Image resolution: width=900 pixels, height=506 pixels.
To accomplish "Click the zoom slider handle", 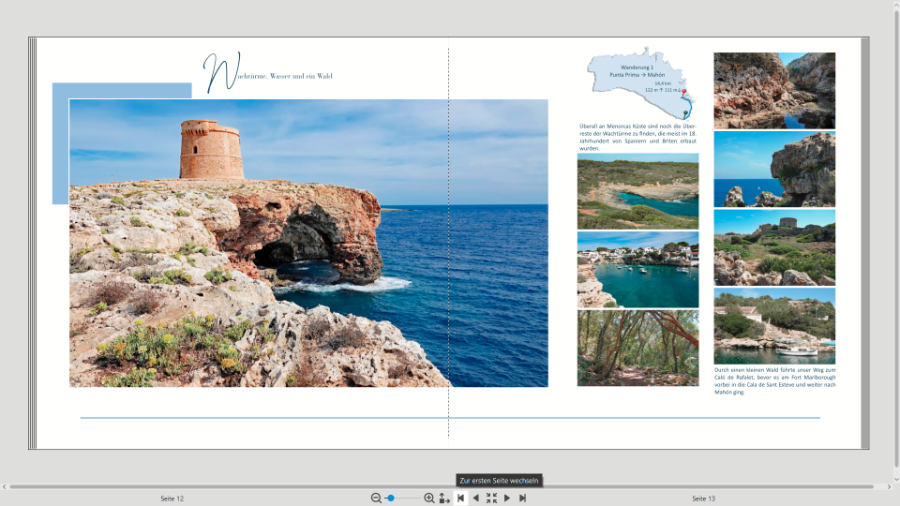I will click(x=391, y=498).
